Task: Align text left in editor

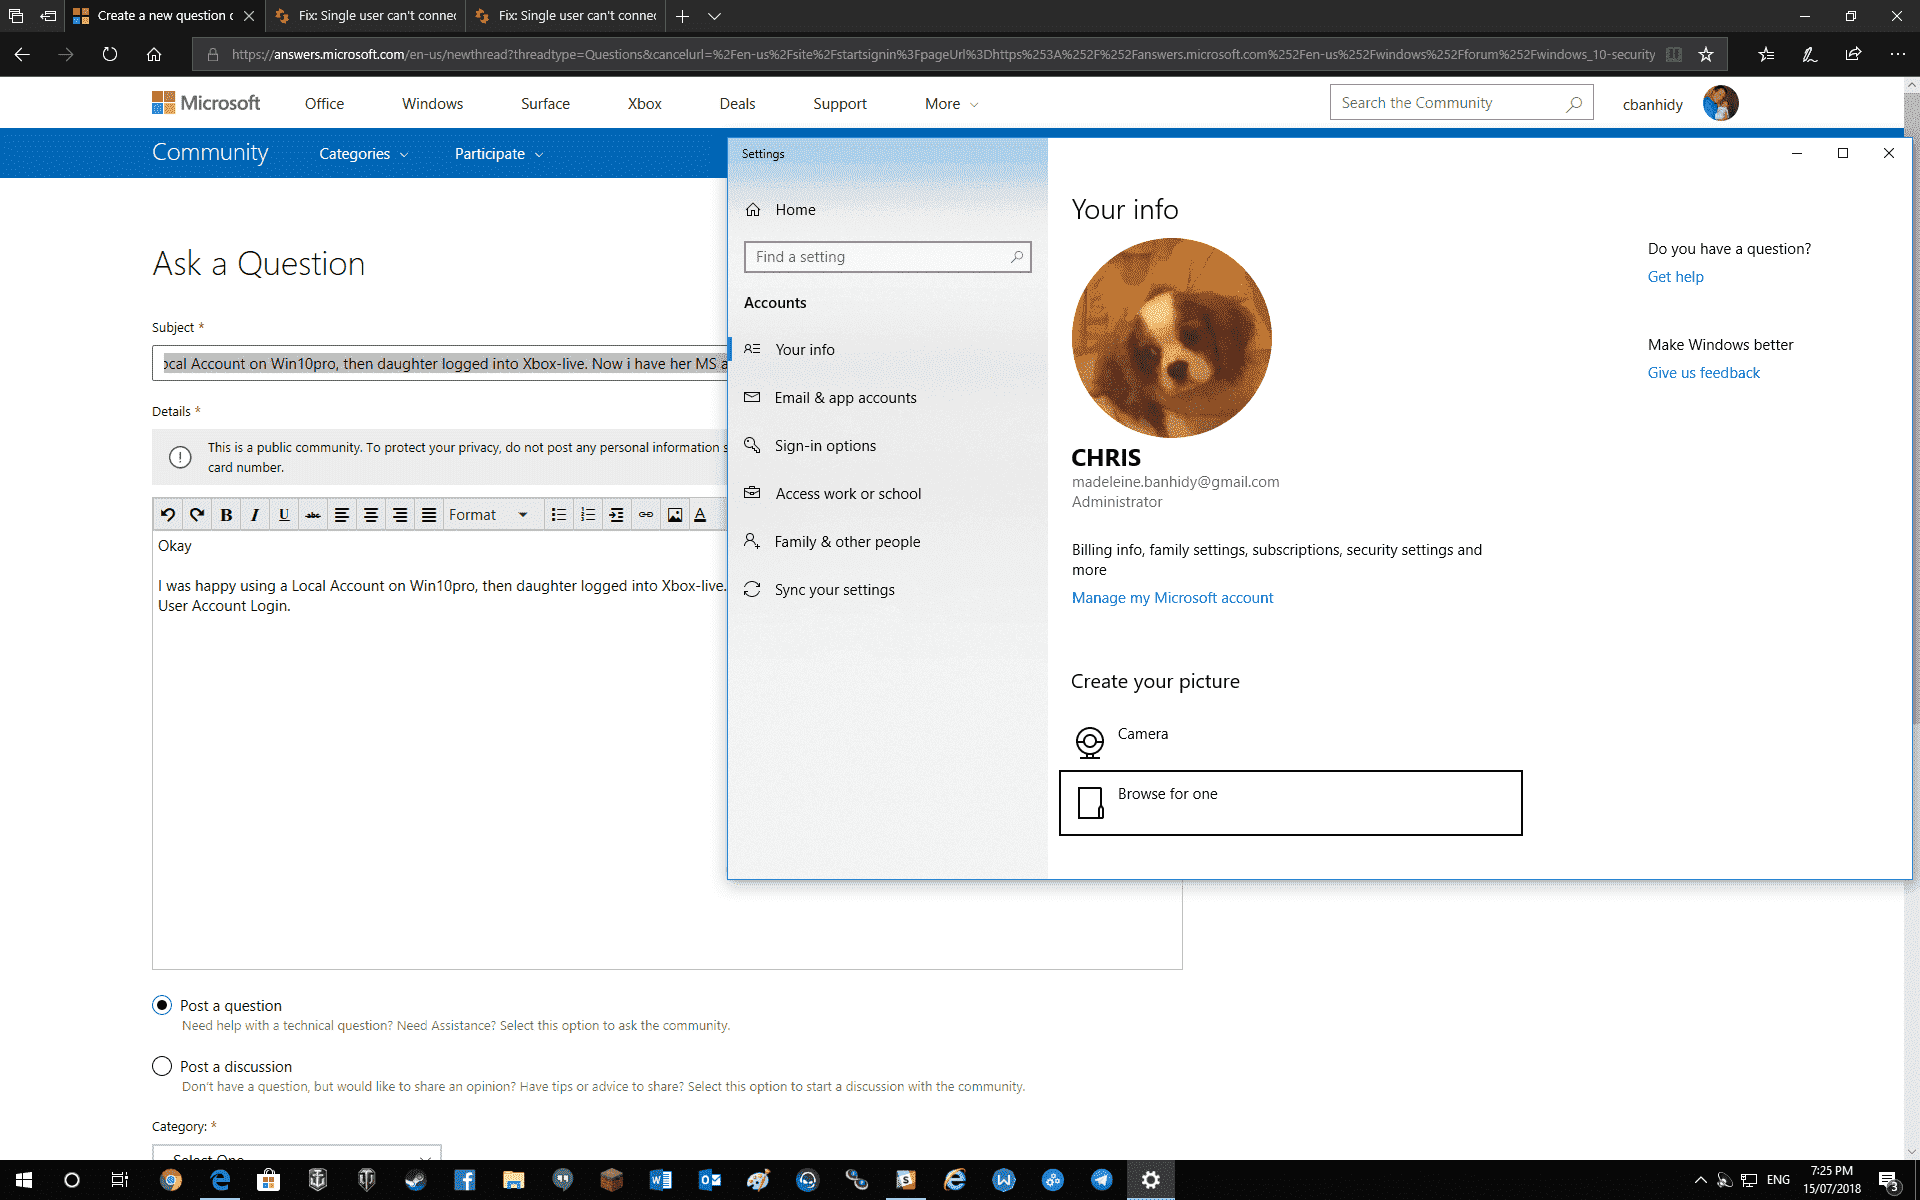Action: 342,515
